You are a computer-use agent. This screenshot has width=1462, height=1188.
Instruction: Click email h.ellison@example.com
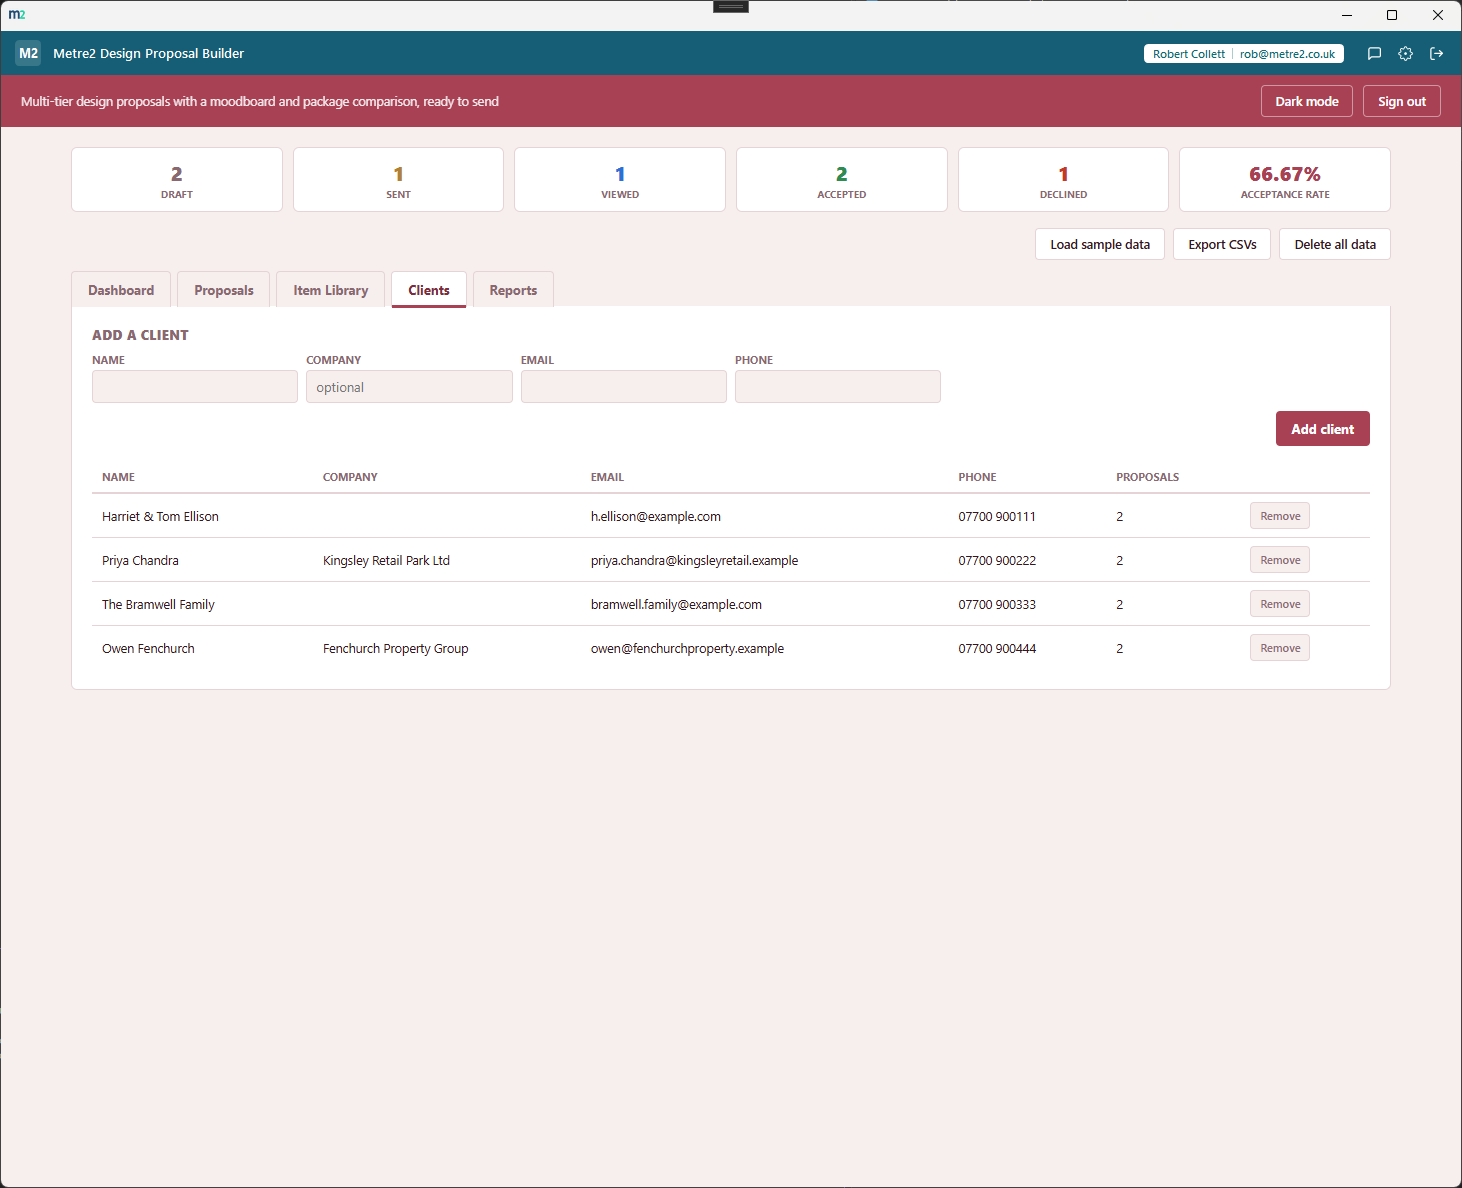(656, 517)
